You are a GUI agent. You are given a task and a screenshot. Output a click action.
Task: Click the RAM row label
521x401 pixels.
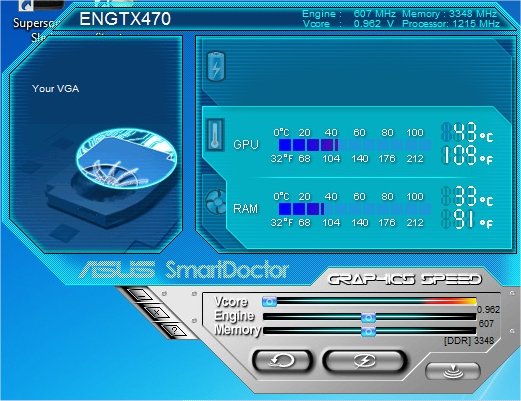(x=246, y=209)
